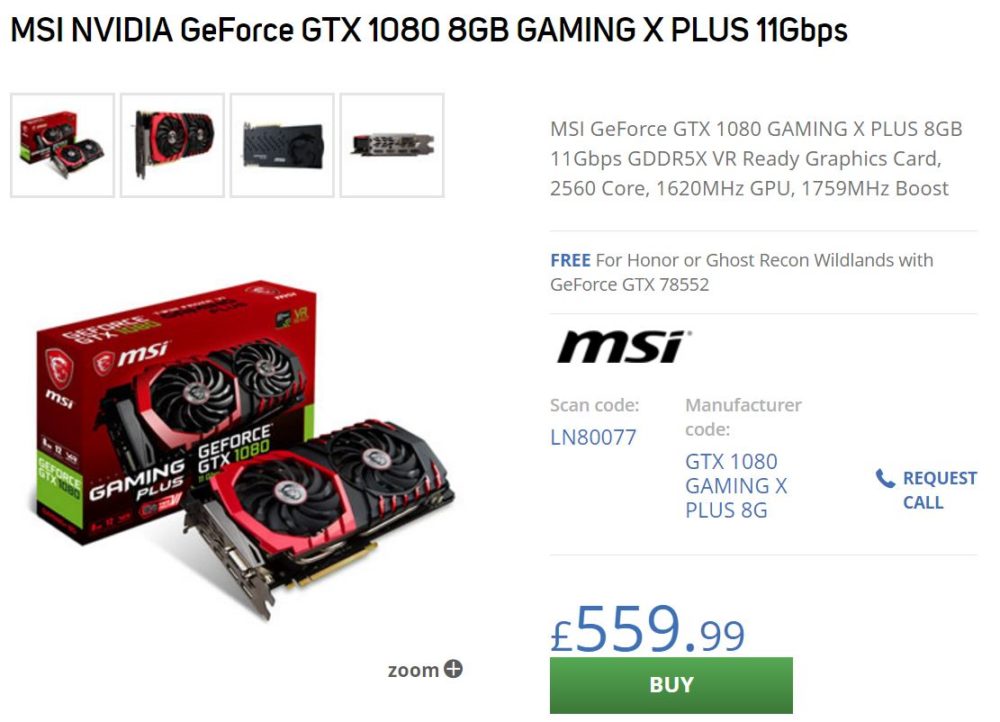Click the Manufacturer code label
Screen dimensions: 1000x722
click(743, 417)
